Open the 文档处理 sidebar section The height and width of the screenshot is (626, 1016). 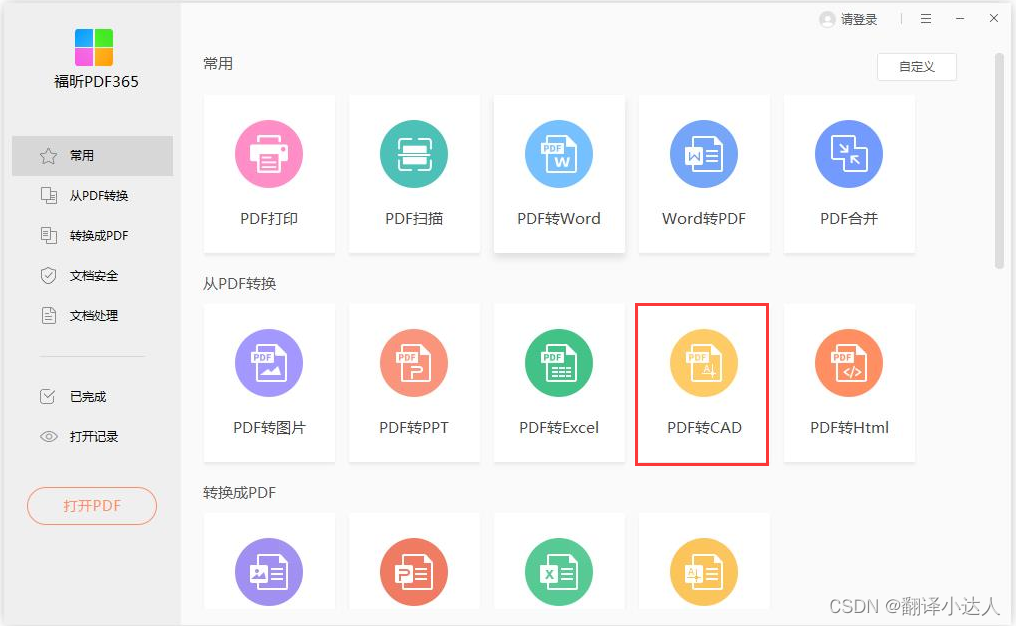click(x=93, y=316)
